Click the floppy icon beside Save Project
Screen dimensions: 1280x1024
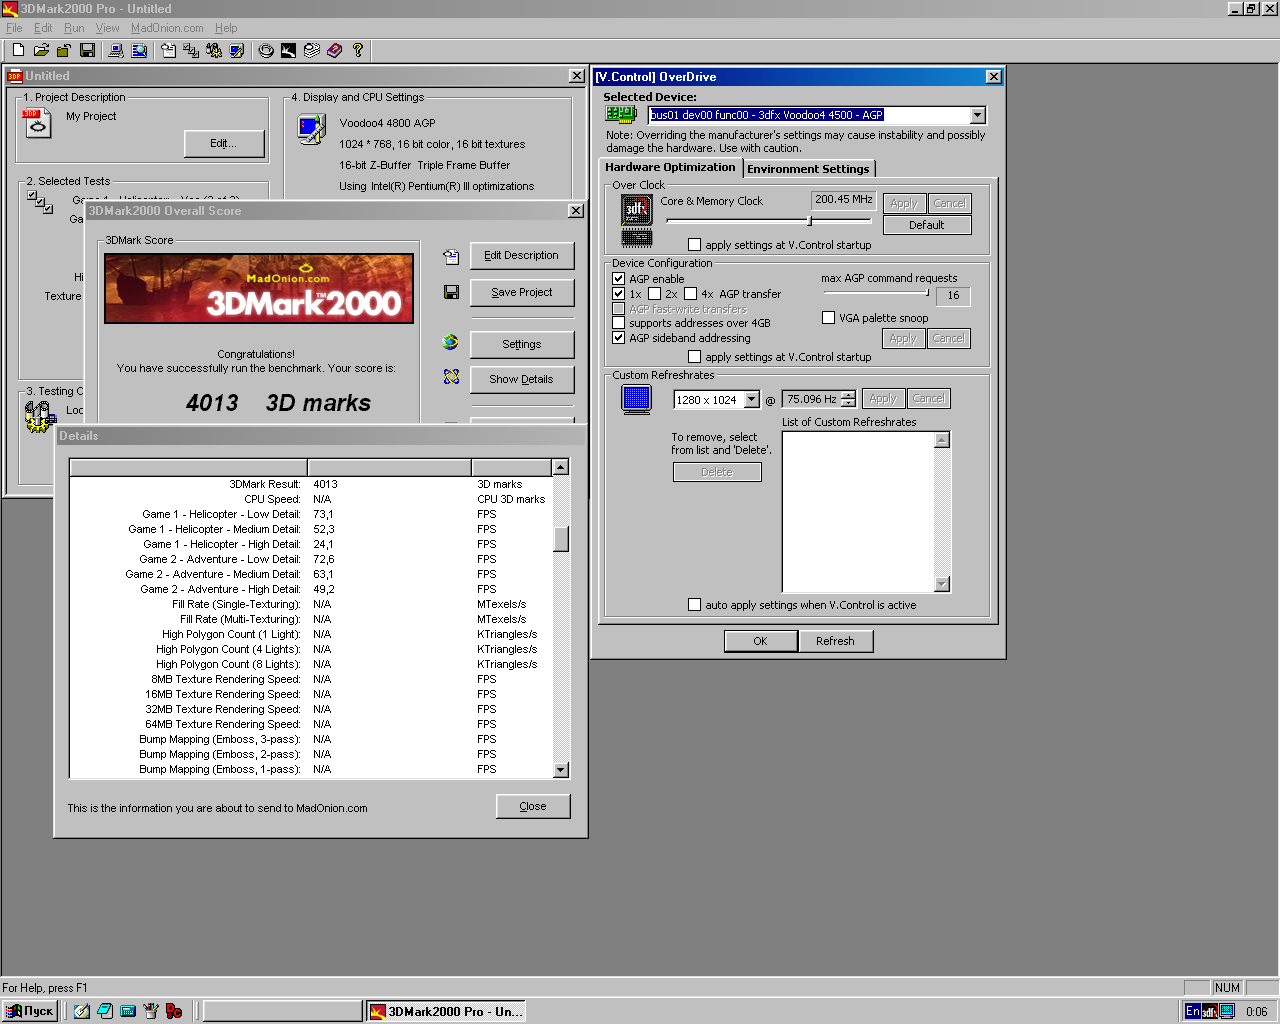pos(451,292)
